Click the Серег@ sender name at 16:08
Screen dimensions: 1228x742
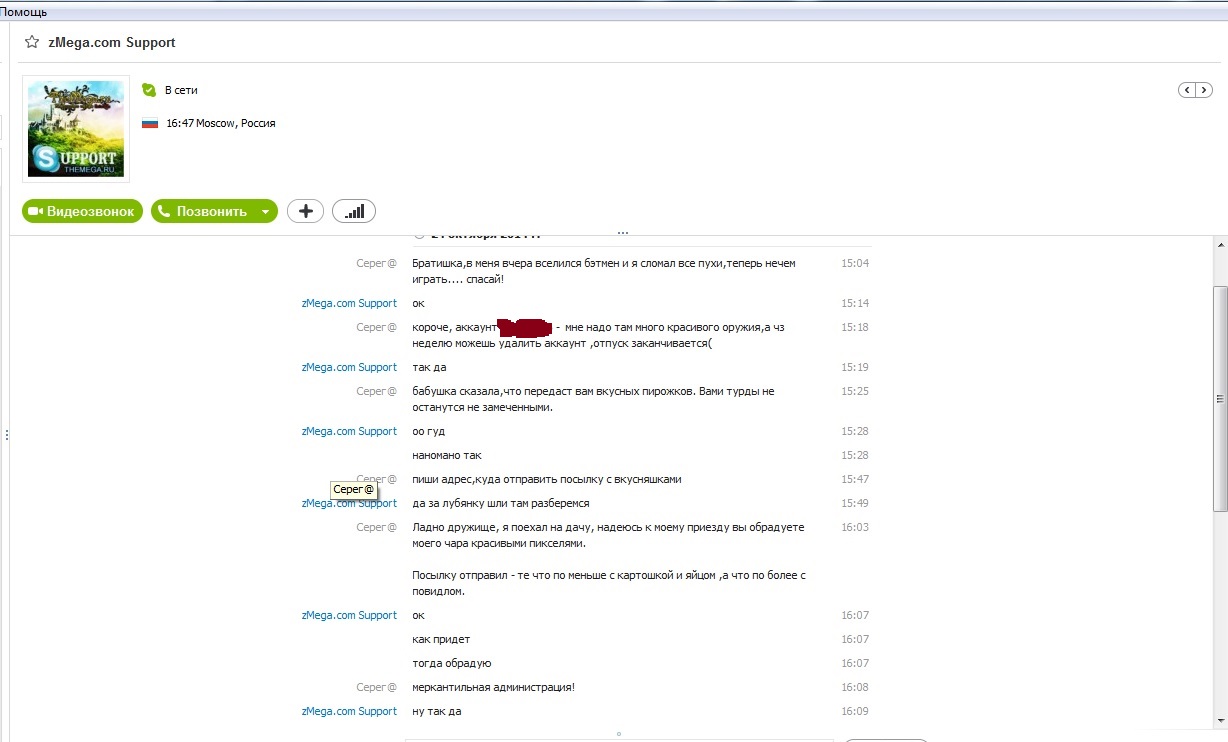377,687
